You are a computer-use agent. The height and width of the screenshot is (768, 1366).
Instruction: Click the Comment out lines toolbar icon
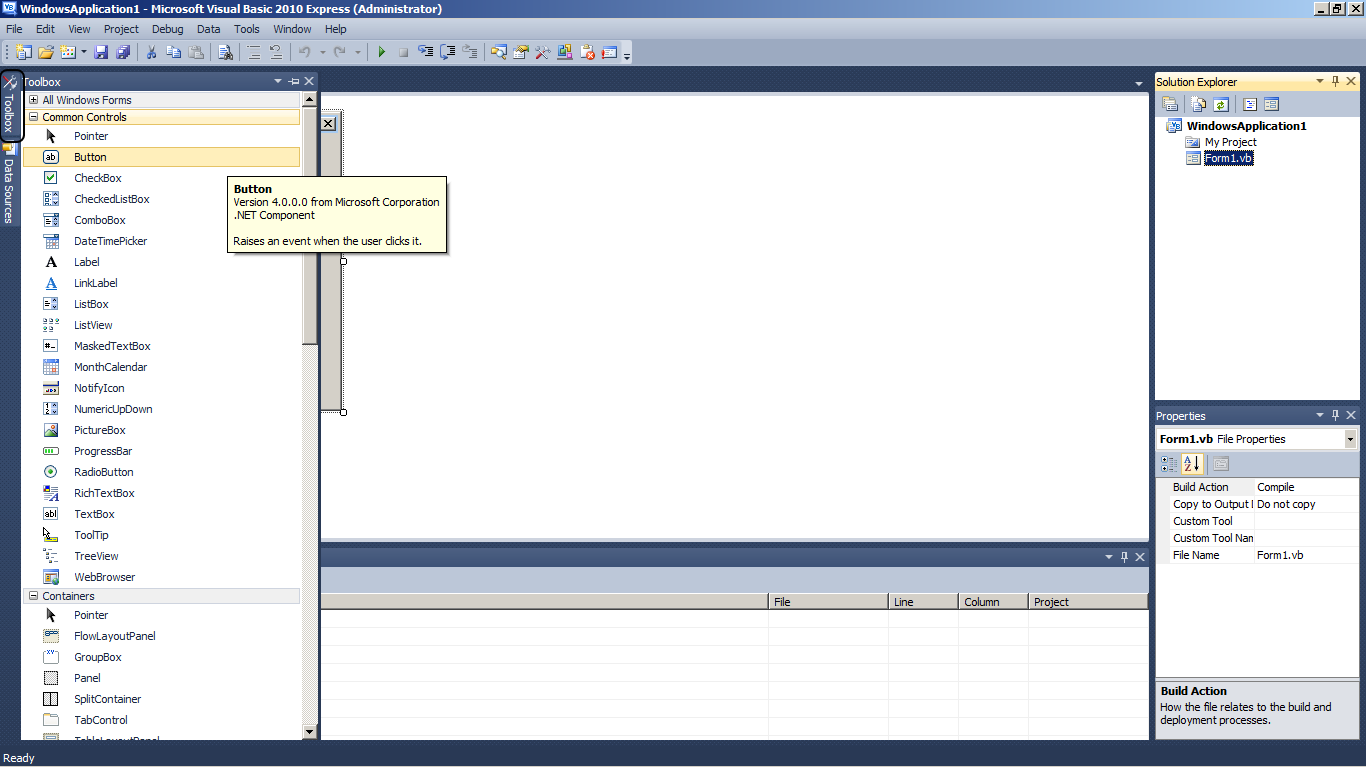tap(253, 52)
